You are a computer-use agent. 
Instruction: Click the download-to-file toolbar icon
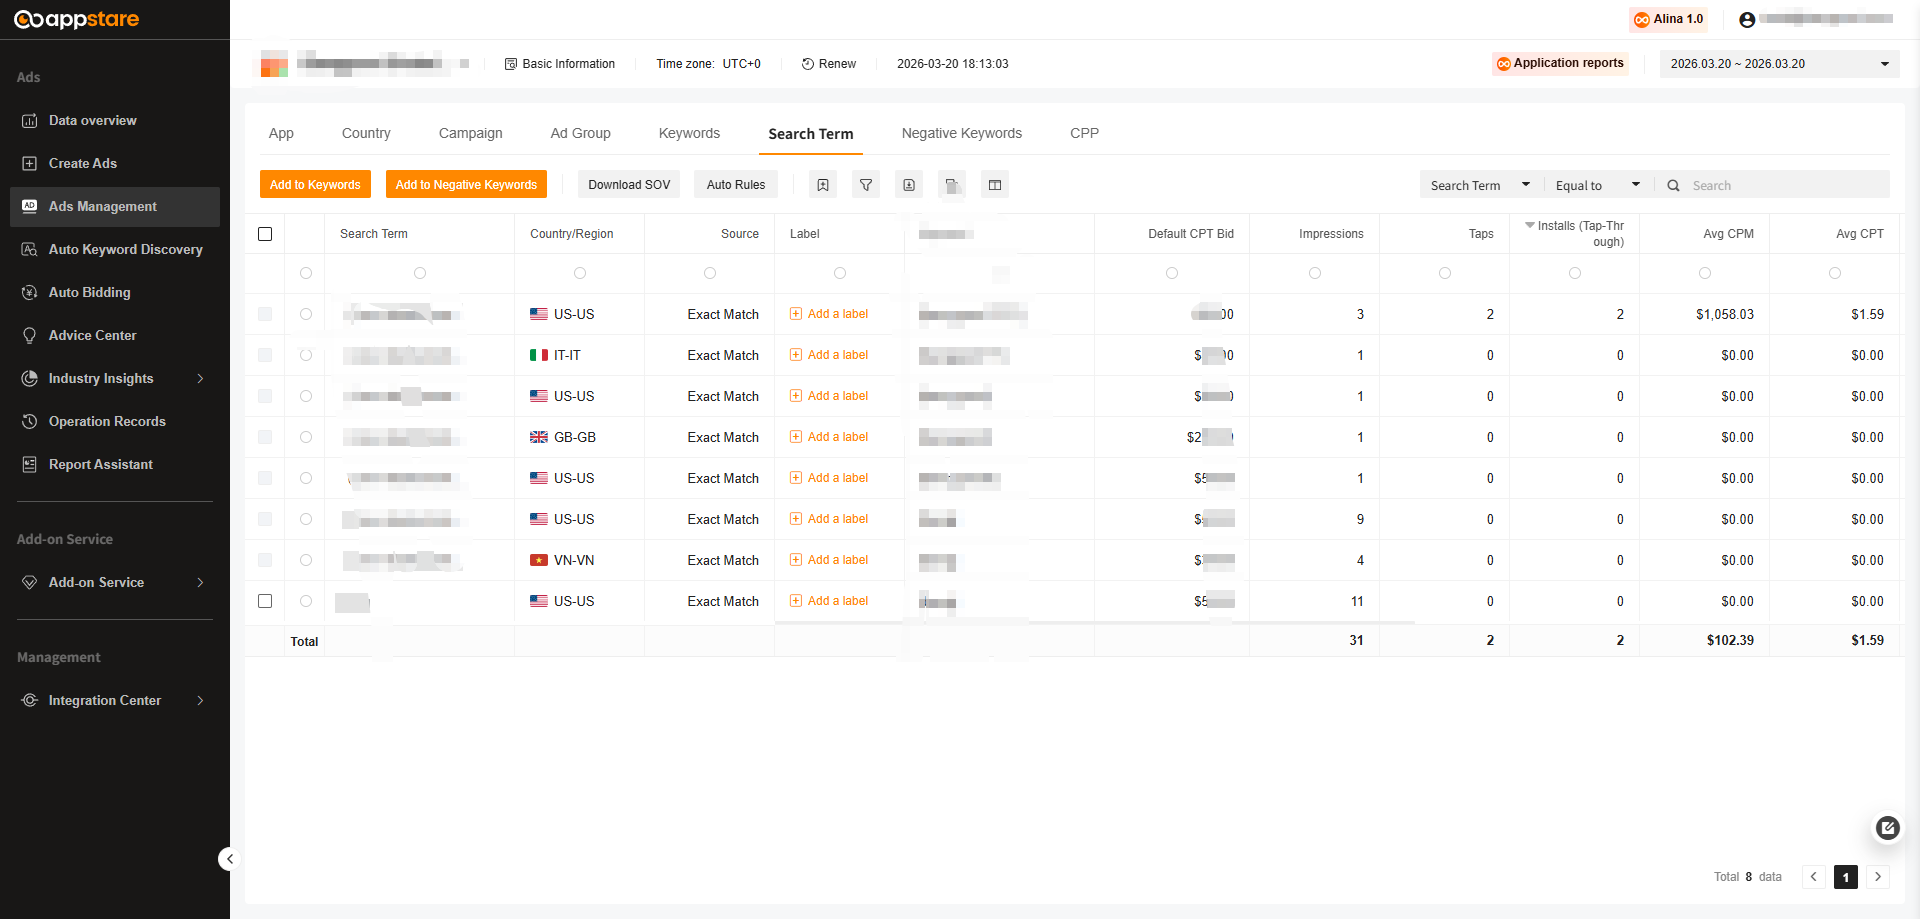tap(909, 185)
